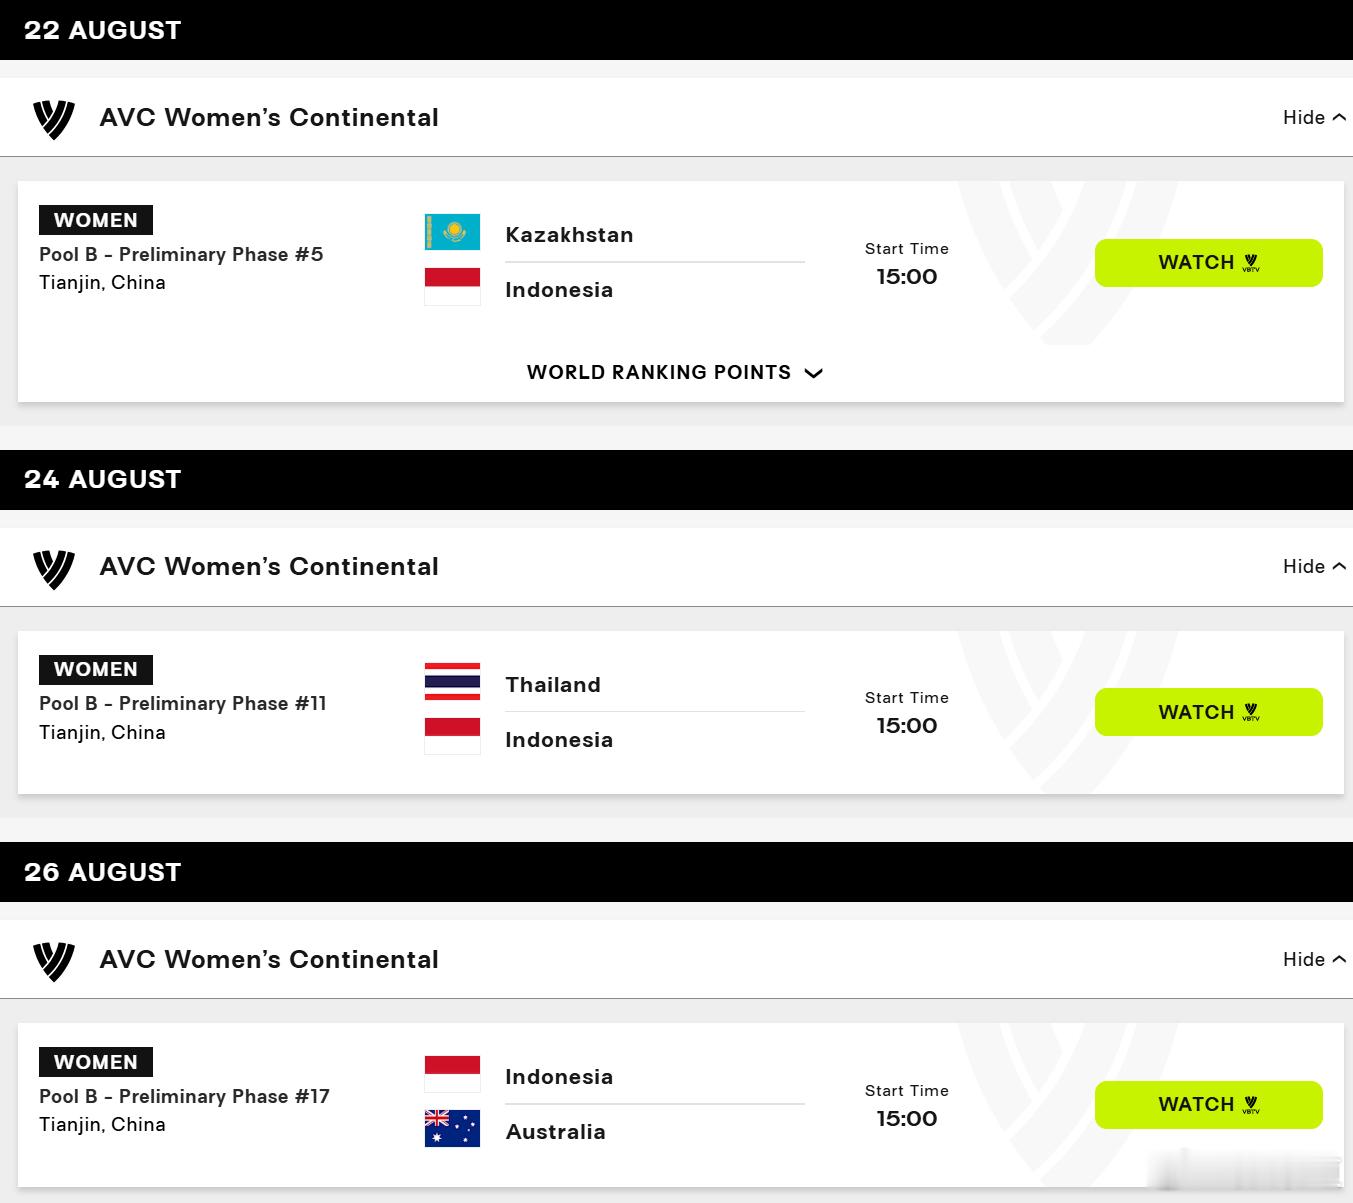Viewport: 1353px width, 1203px height.
Task: Click the Australia flag icon
Action: [452, 1128]
